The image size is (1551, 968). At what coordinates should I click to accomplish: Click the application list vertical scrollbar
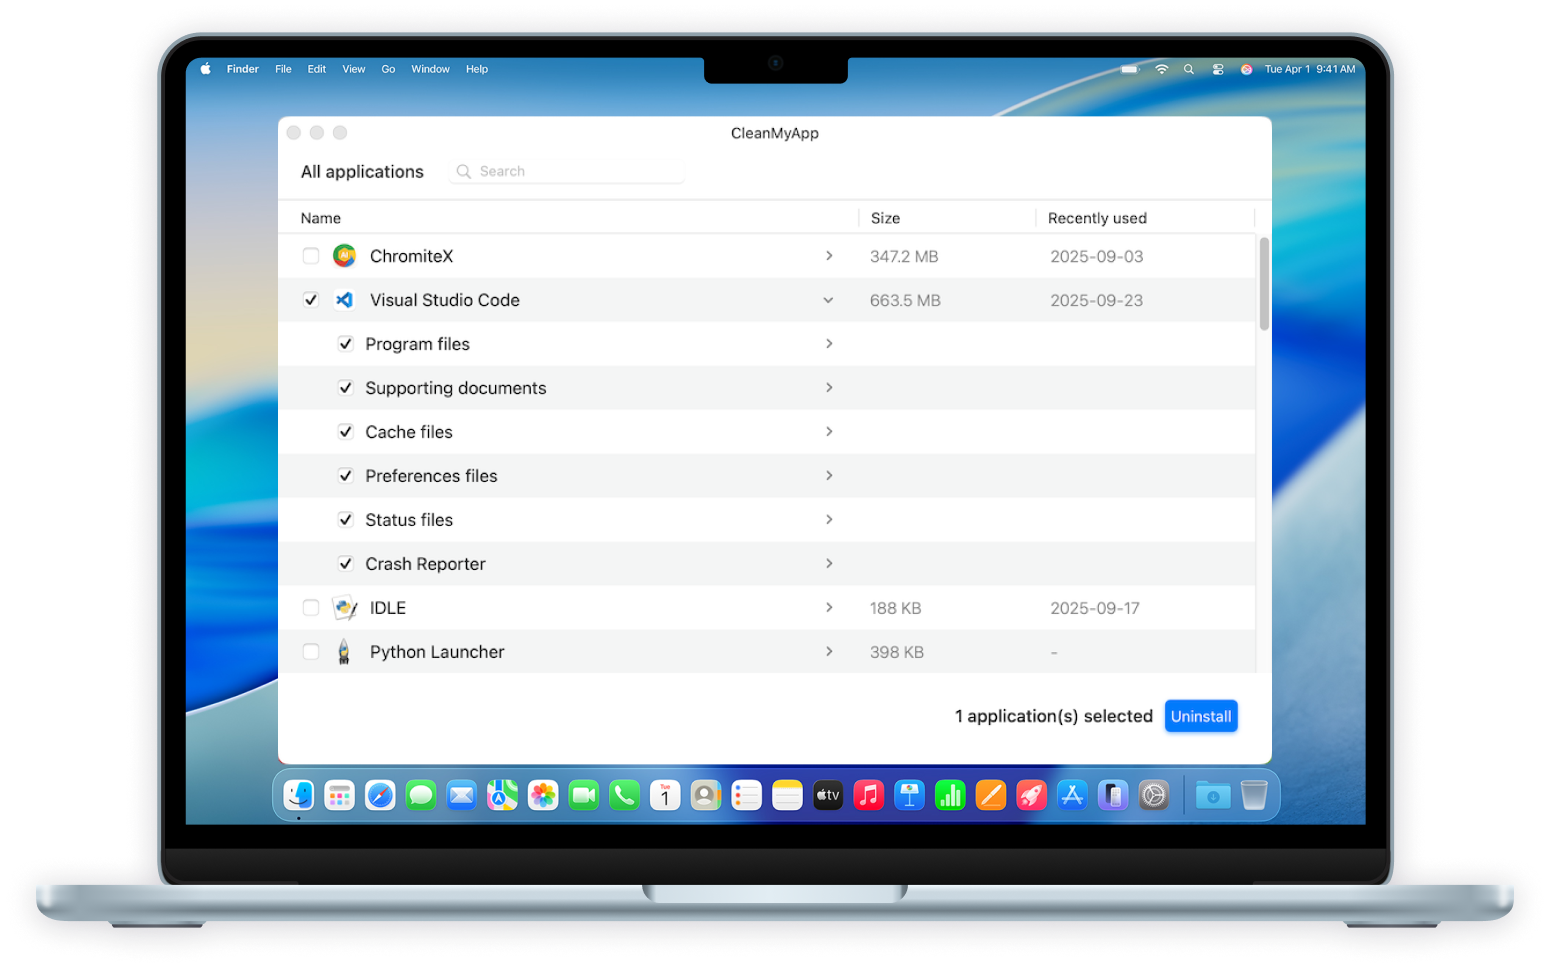(1264, 284)
